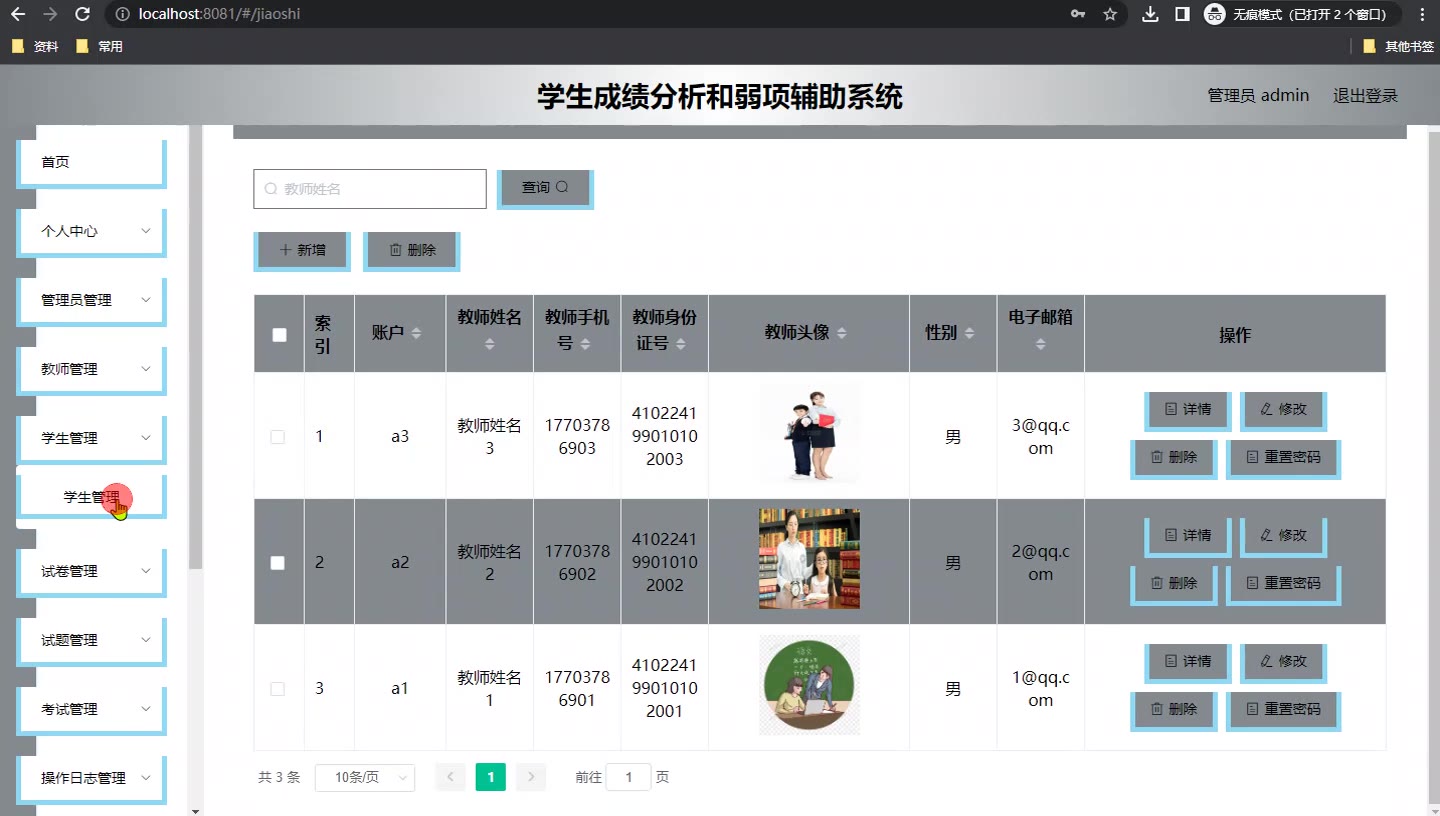Viewport: 1440px width, 816px height.
Task: Click 查询 search button
Action: (x=545, y=188)
